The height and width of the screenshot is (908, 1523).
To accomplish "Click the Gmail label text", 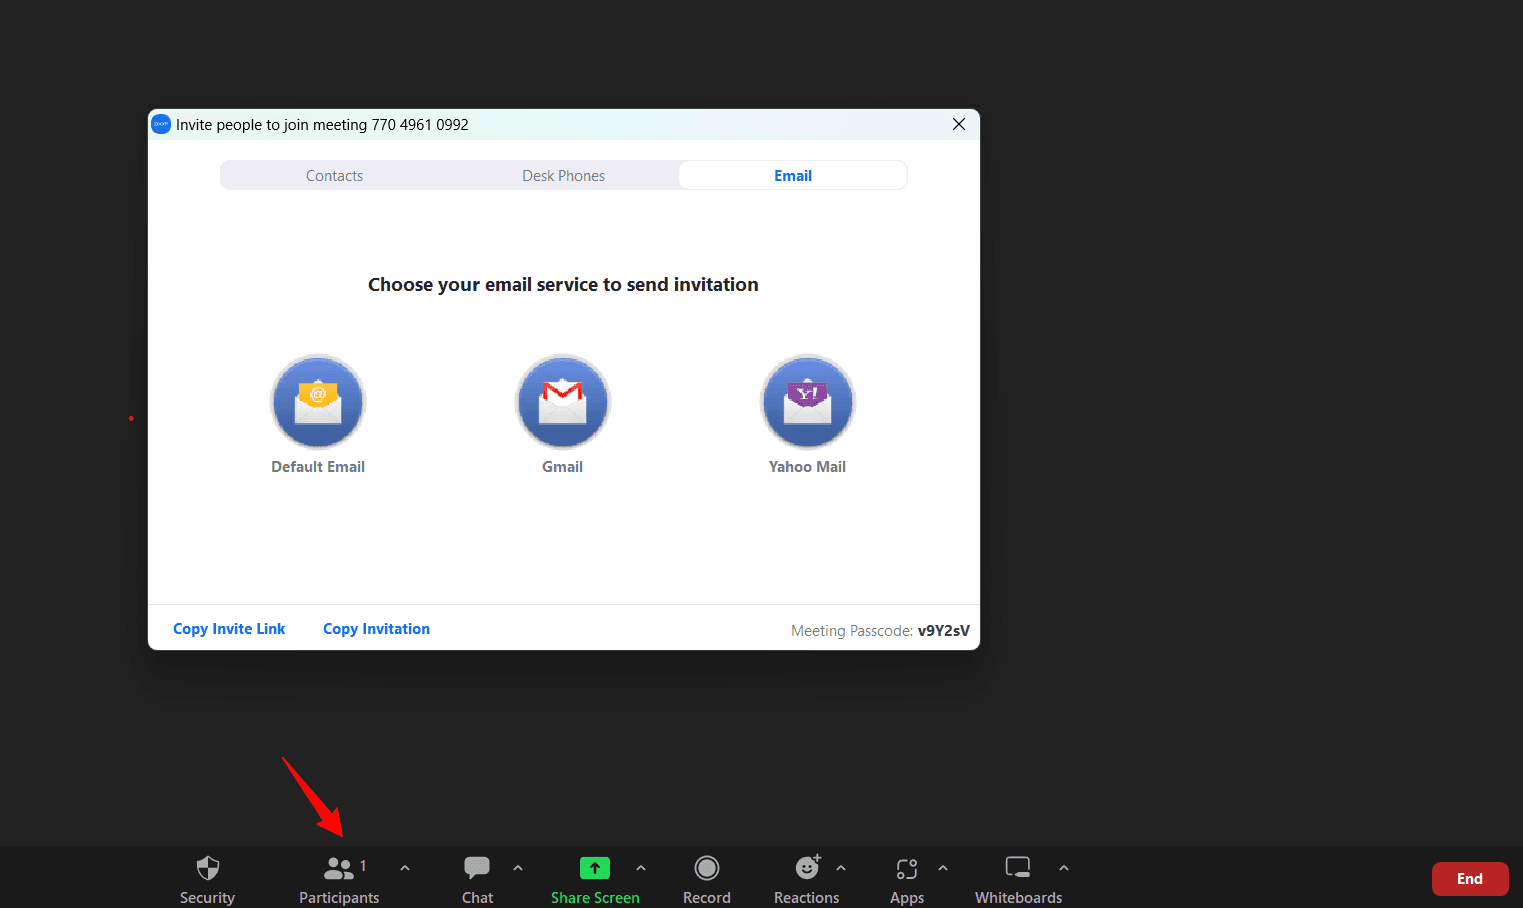I will coord(562,467).
